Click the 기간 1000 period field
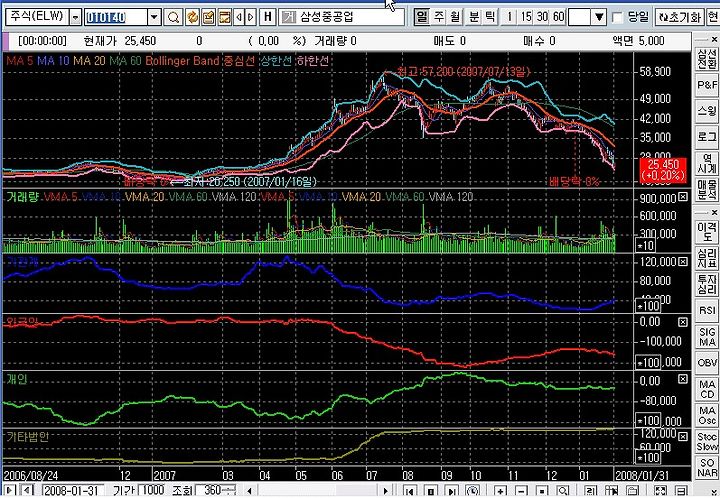Viewport: 720px width, 498px height. coord(152,490)
